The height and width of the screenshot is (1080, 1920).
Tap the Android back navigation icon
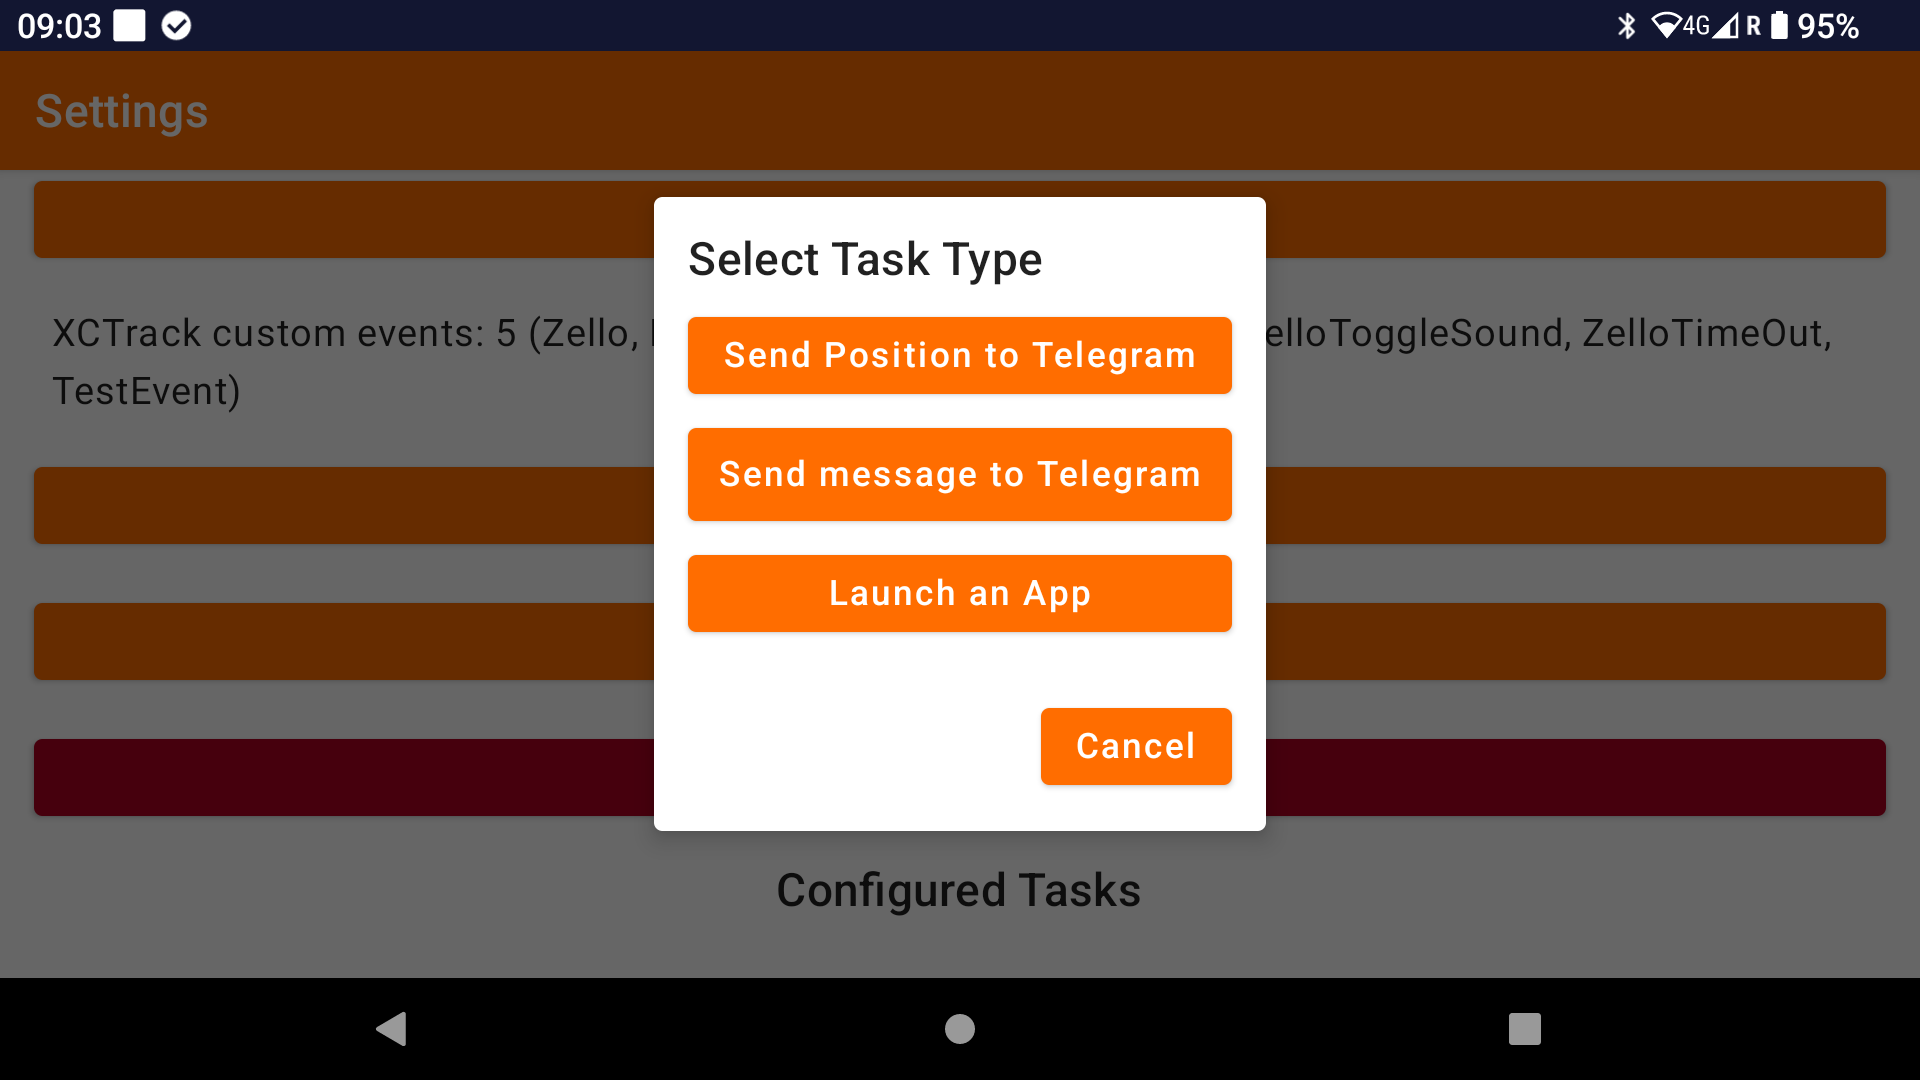391,1029
